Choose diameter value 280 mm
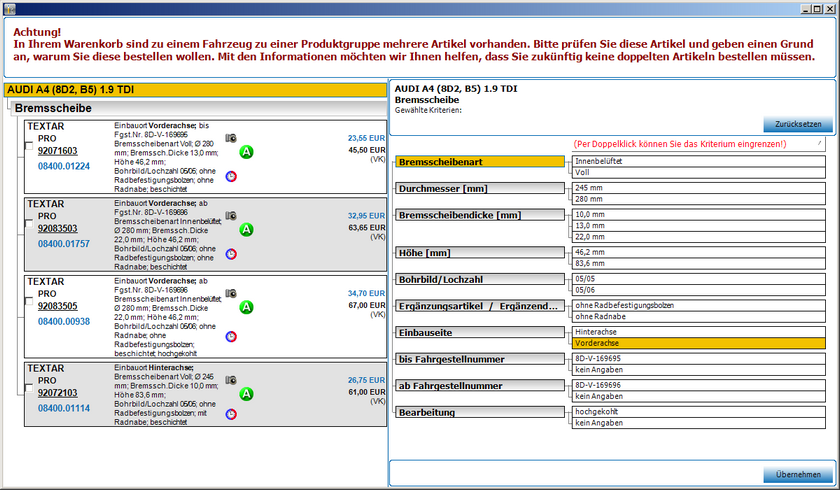This screenshot has width=840, height=490. pyautogui.click(x=699, y=199)
